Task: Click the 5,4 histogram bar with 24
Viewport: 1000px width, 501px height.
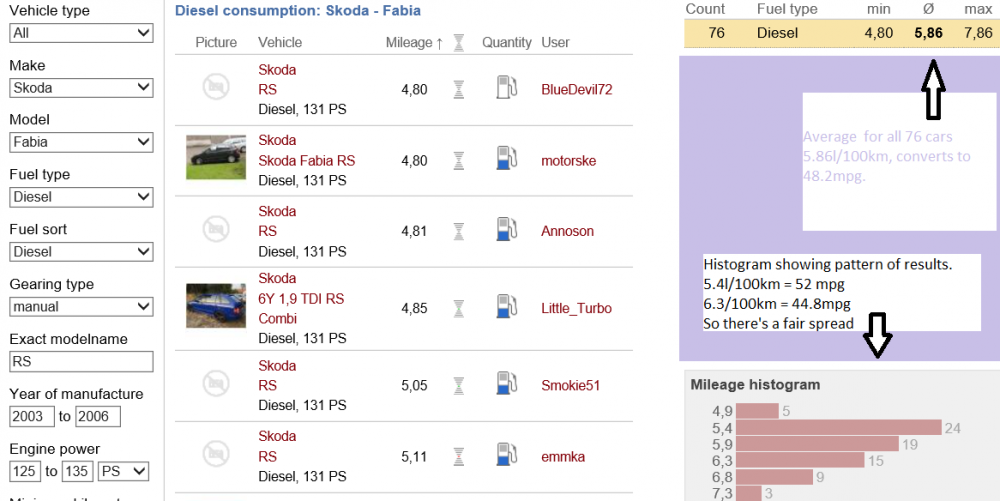Action: [839, 428]
